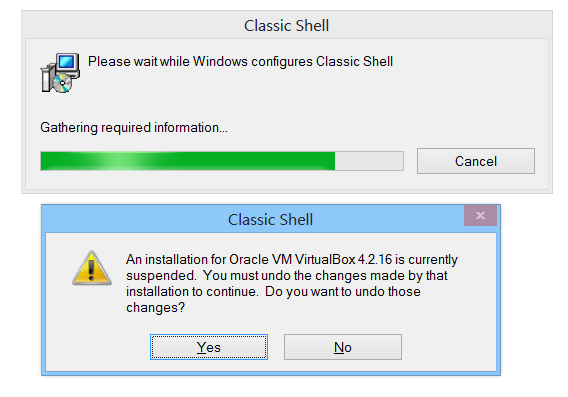This screenshot has width=568, height=397.
Task: Confirm undoing changes with Yes
Action: pyautogui.click(x=209, y=347)
